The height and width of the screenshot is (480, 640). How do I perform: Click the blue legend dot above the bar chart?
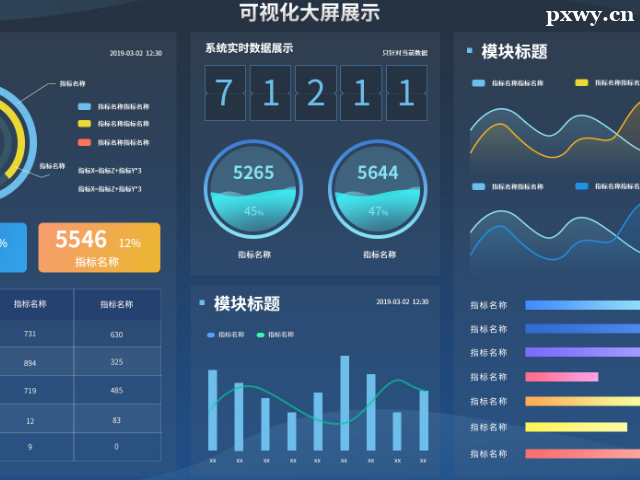[x=211, y=335]
